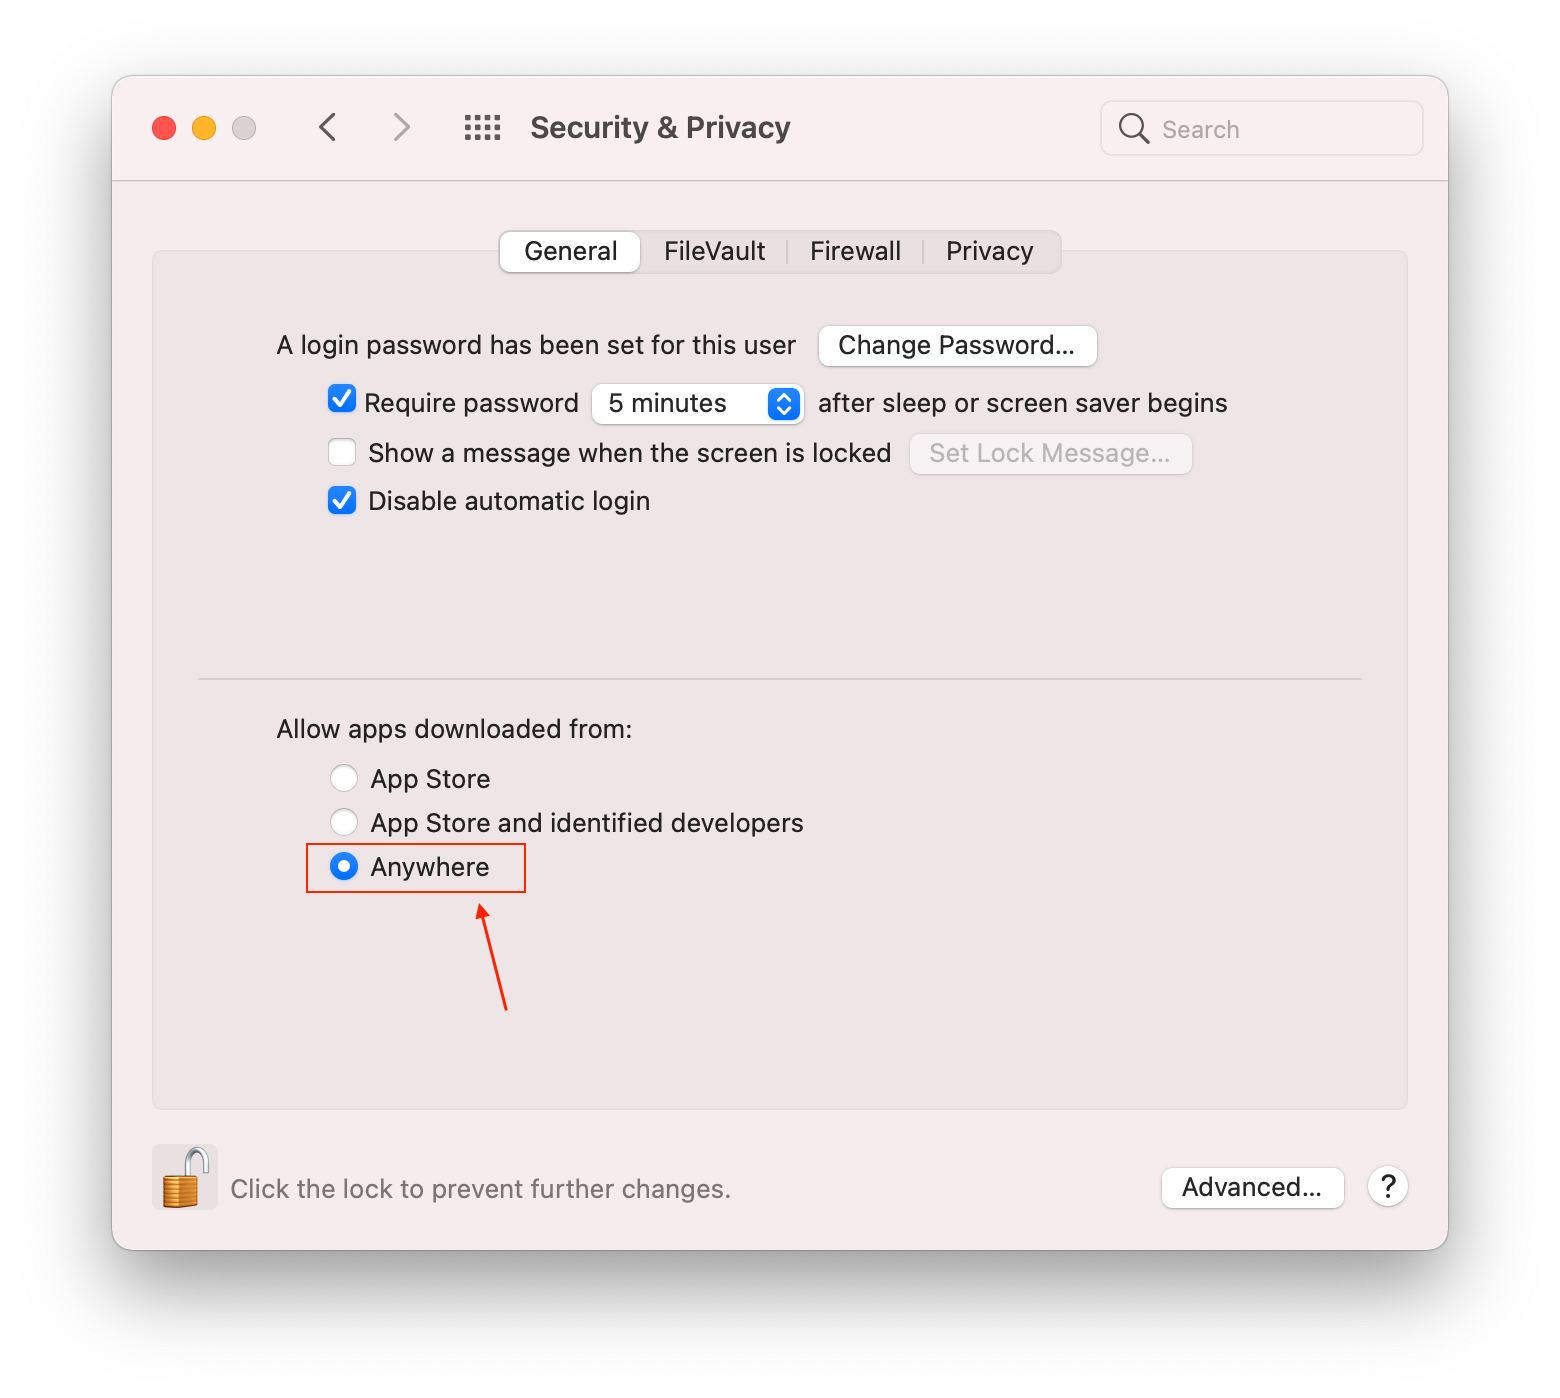The width and height of the screenshot is (1560, 1398).
Task: Switch to the FileVault tab
Action: (714, 251)
